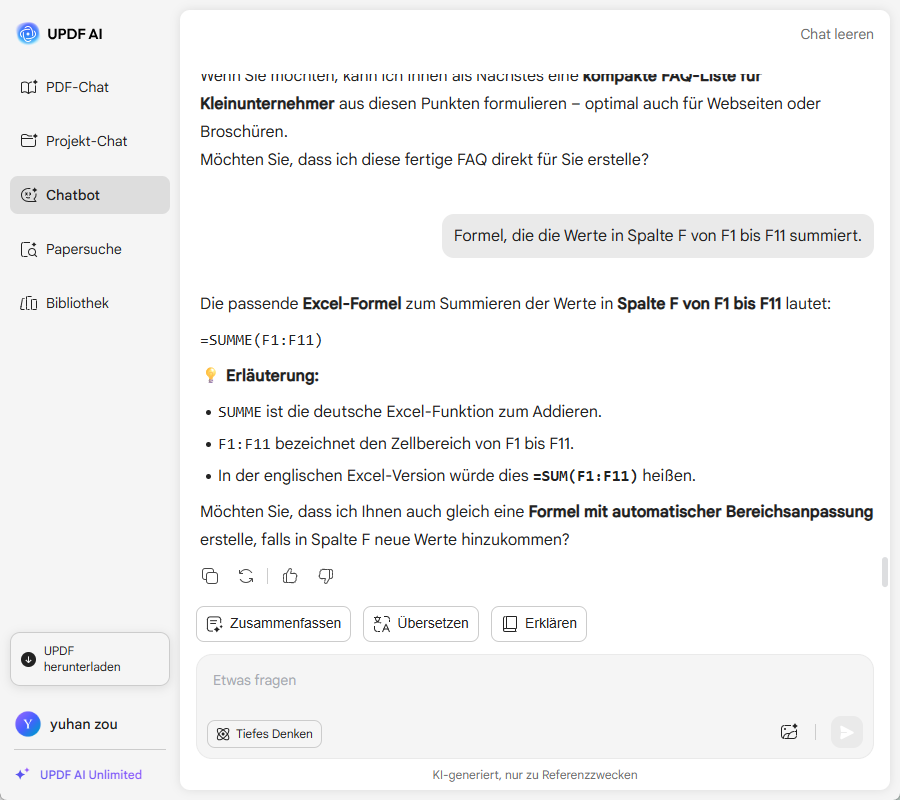
Task: Focus the Etwas fragen input field
Action: coord(534,681)
